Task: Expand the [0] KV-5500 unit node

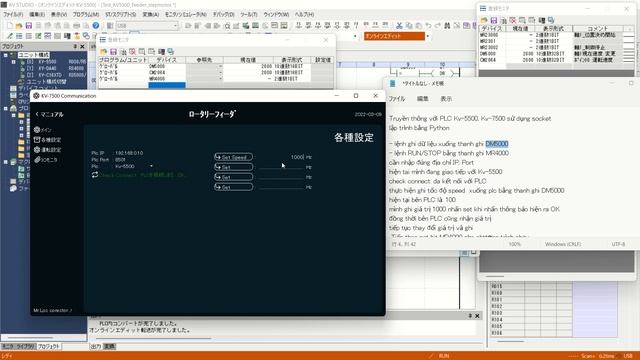Action: coord(13,62)
